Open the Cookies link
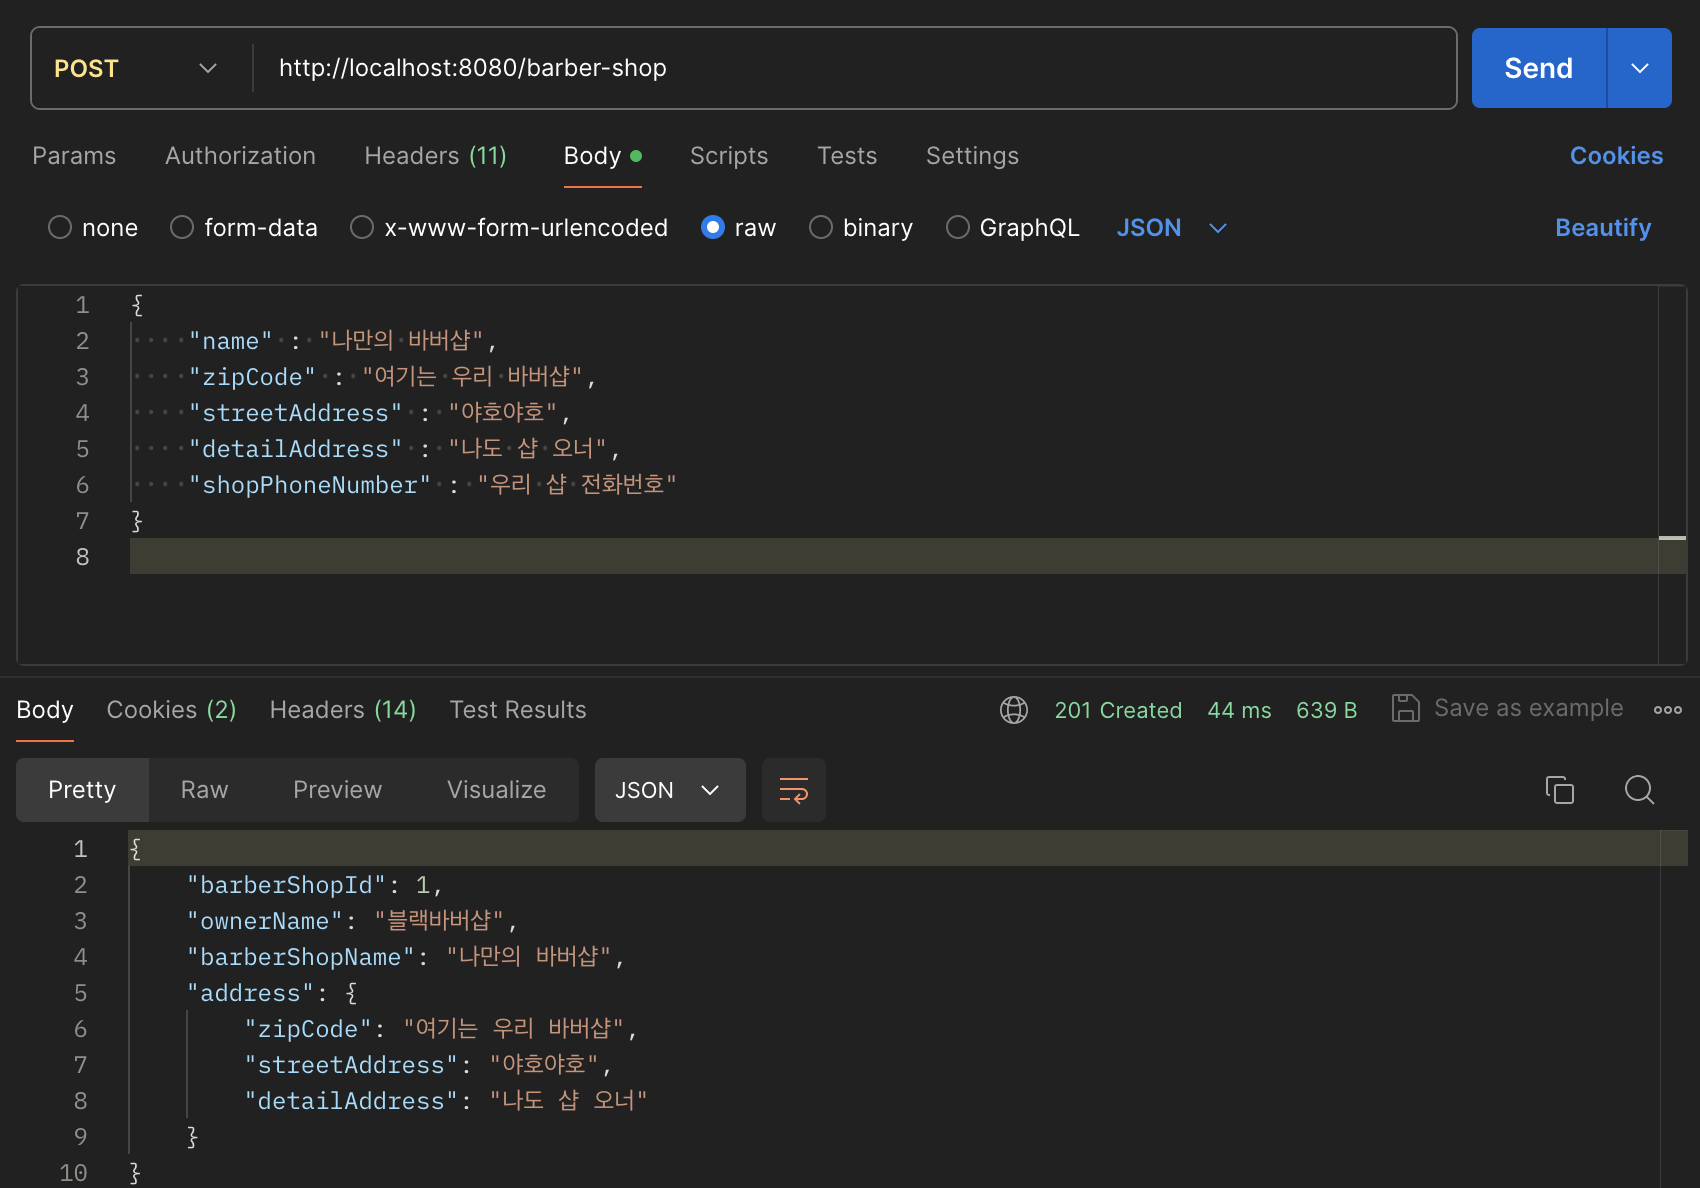This screenshot has width=1700, height=1188. [x=1616, y=156]
